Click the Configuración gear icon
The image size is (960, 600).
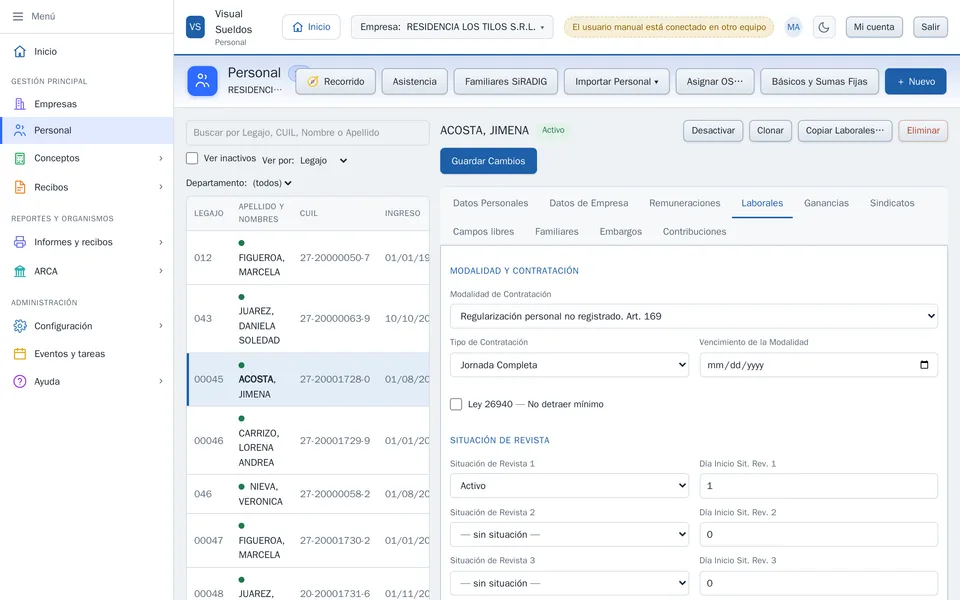[x=20, y=326]
